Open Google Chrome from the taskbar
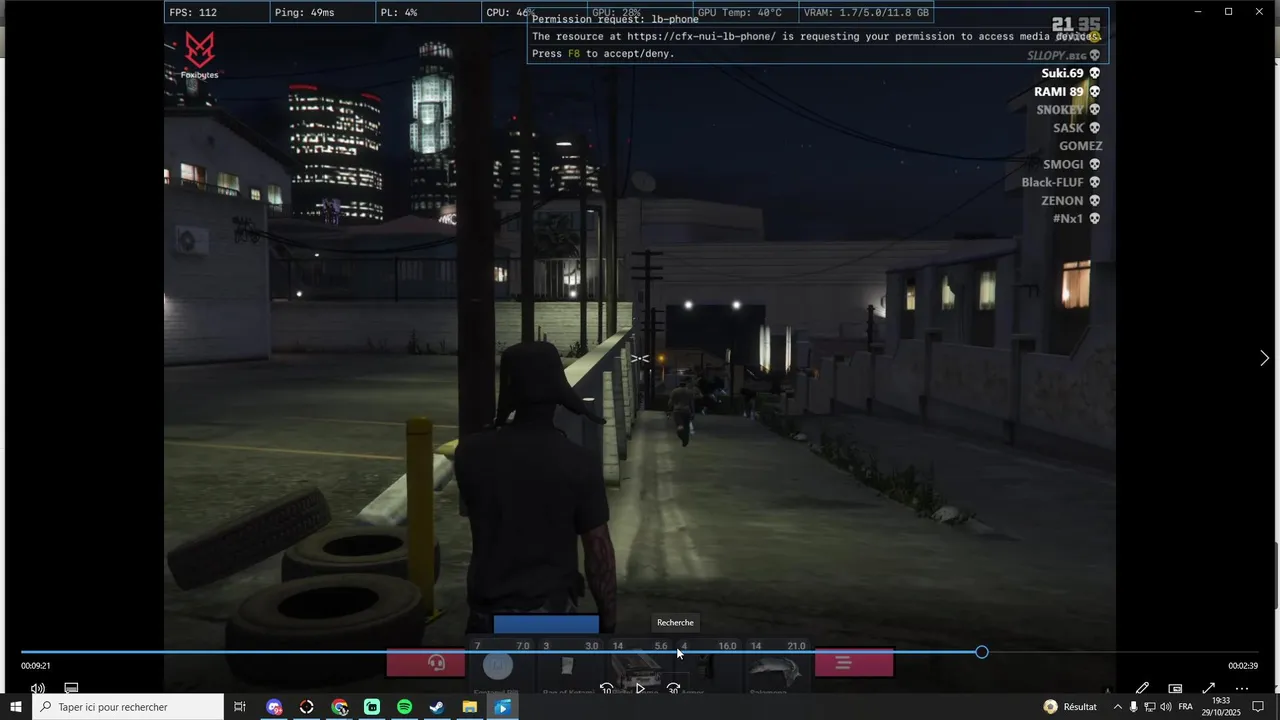The width and height of the screenshot is (1280, 720). point(340,707)
